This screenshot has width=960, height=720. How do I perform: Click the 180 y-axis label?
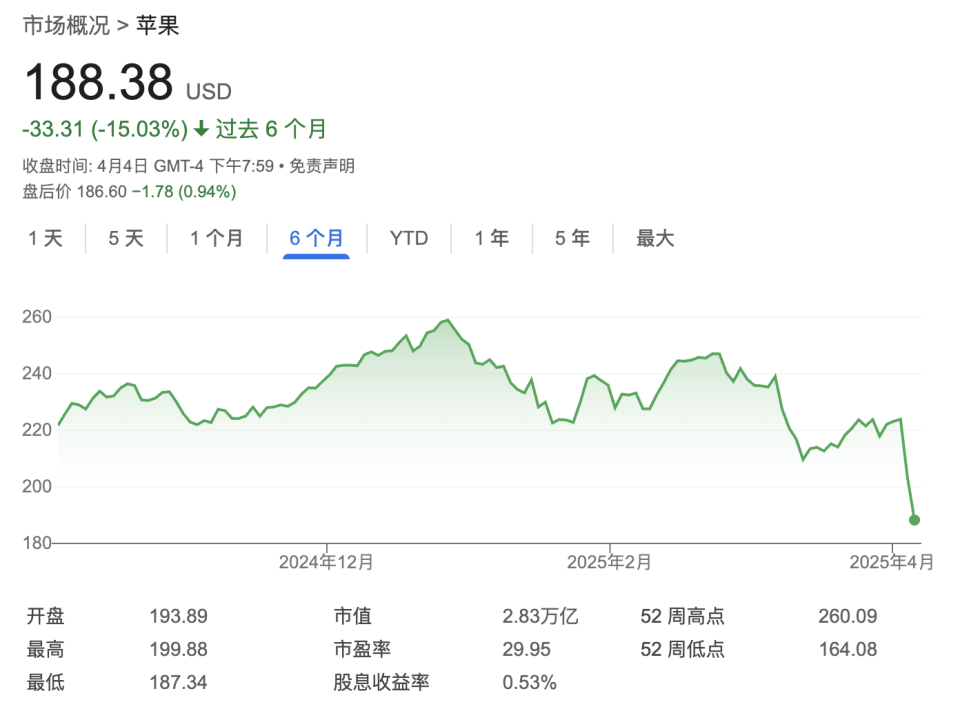37,542
